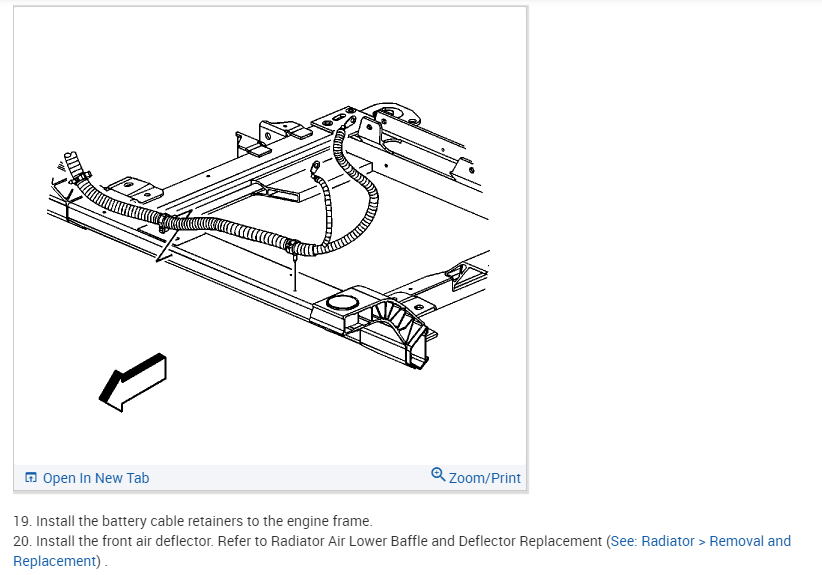This screenshot has height=575, width=822.
Task: Follow the See: Radiator > Removal and link
Action: pos(701,541)
